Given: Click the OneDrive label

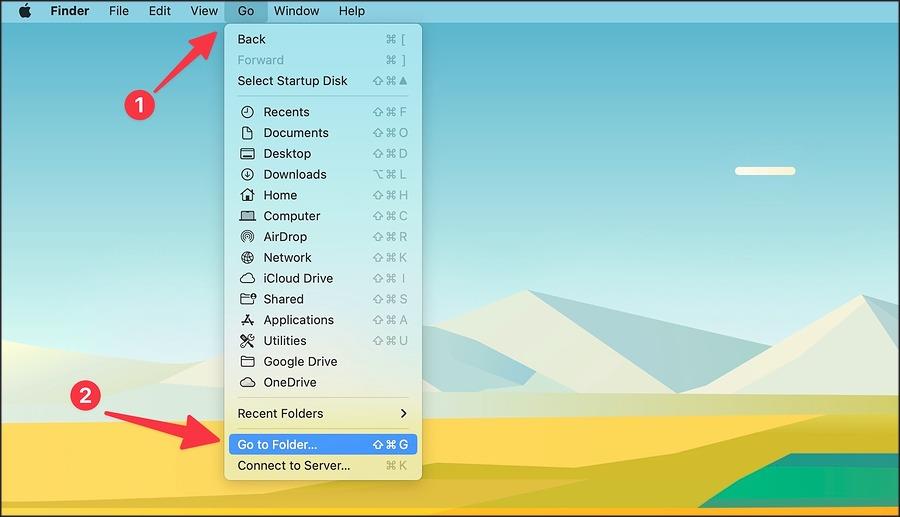Looking at the screenshot, I should [x=290, y=382].
